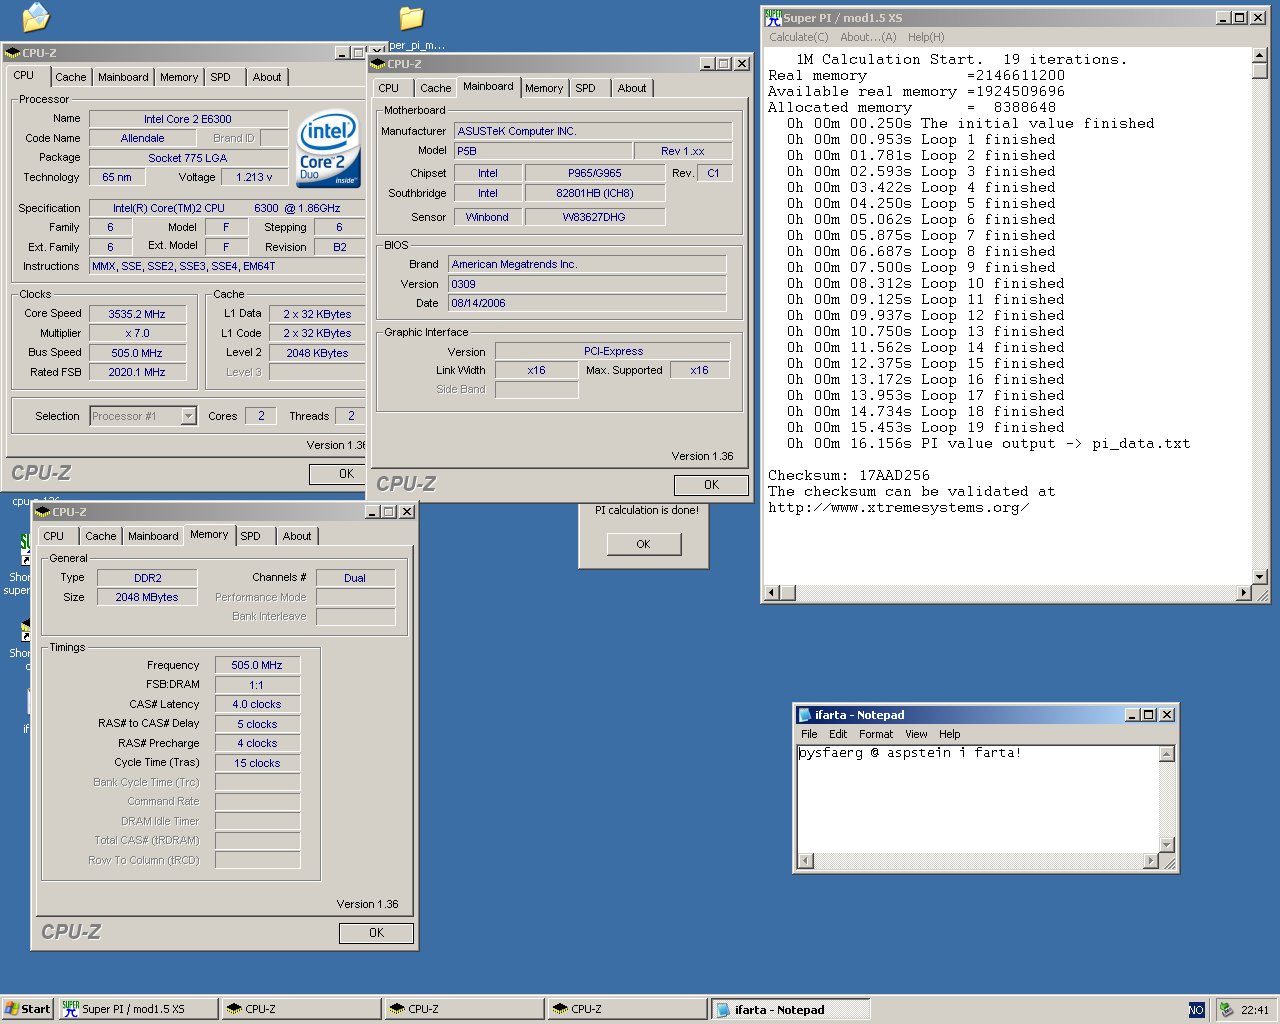Open Help(H) menu in Super PI
Image resolution: width=1280 pixels, height=1024 pixels.
926,37
